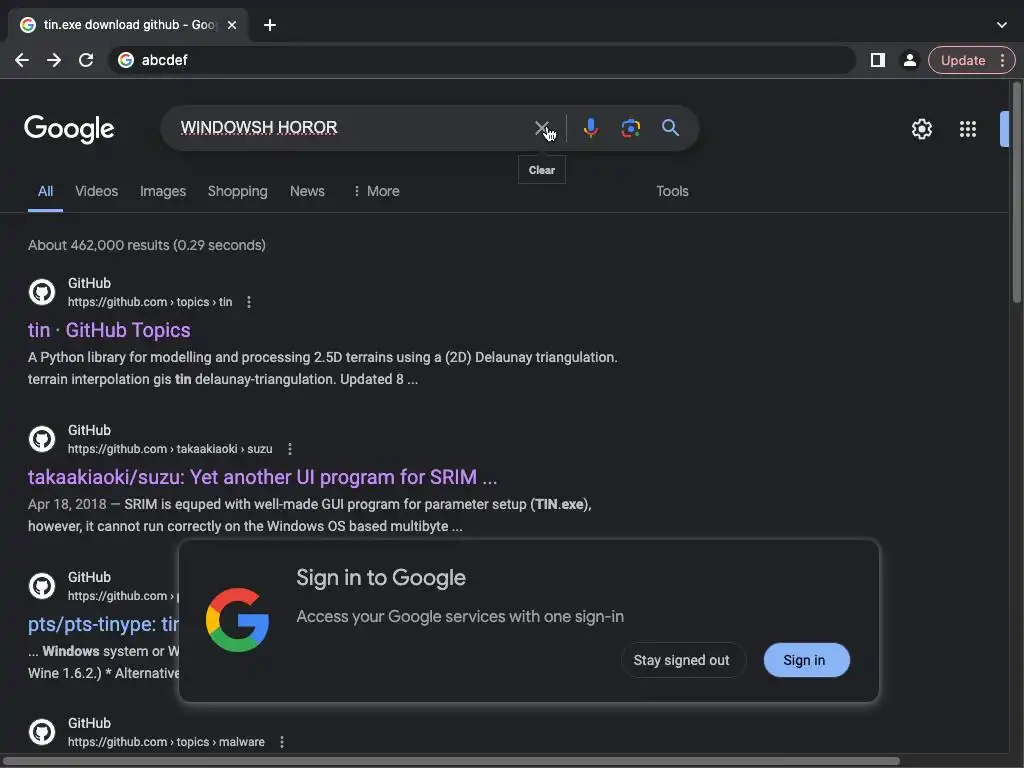Image resolution: width=1024 pixels, height=768 pixels.
Task: Go to Google homepage via logo
Action: pyautogui.click(x=69, y=129)
